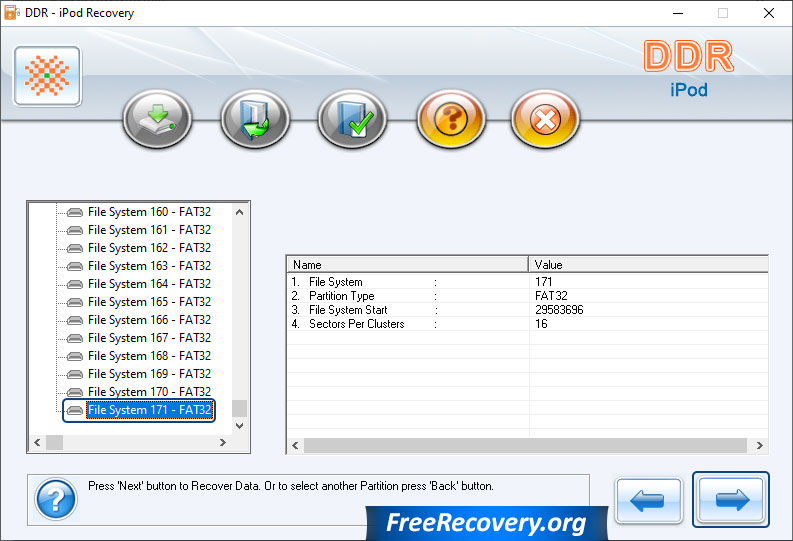Click drive icon beside File System 164
Viewport: 793px width, 541px height.
(x=75, y=284)
